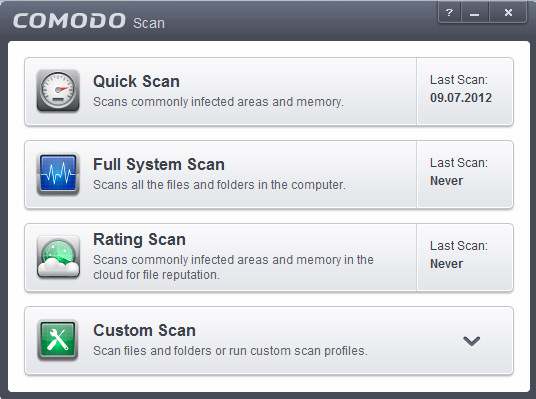Viewport: 536px width, 399px height.
Task: Open help with the question mark button
Action: 449,13
